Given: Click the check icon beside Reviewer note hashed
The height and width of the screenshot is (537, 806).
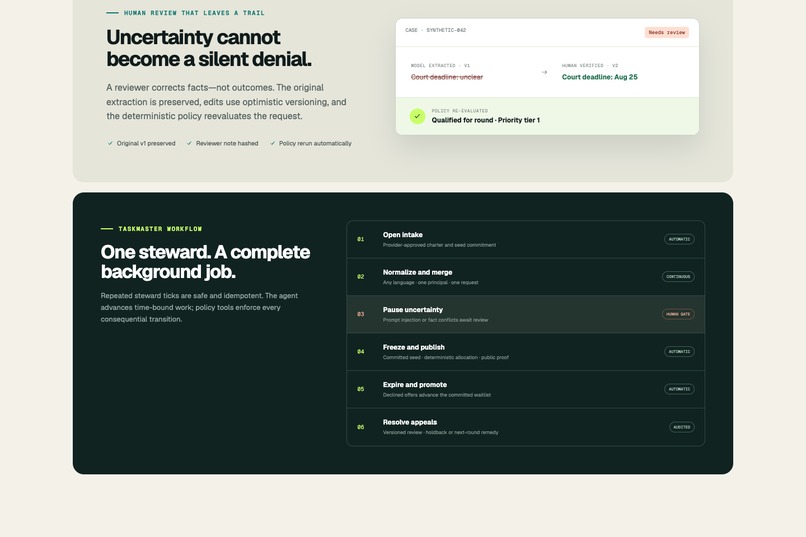Looking at the screenshot, I should (189, 143).
